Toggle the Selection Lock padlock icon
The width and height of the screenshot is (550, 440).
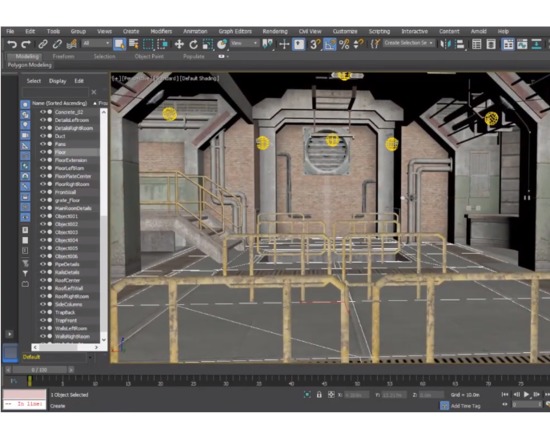(319, 395)
